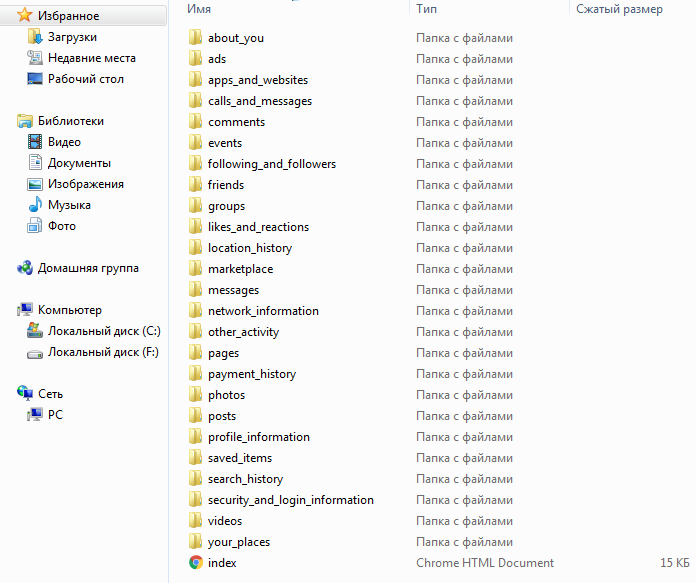Click the 15 КБ size value

coord(675,563)
